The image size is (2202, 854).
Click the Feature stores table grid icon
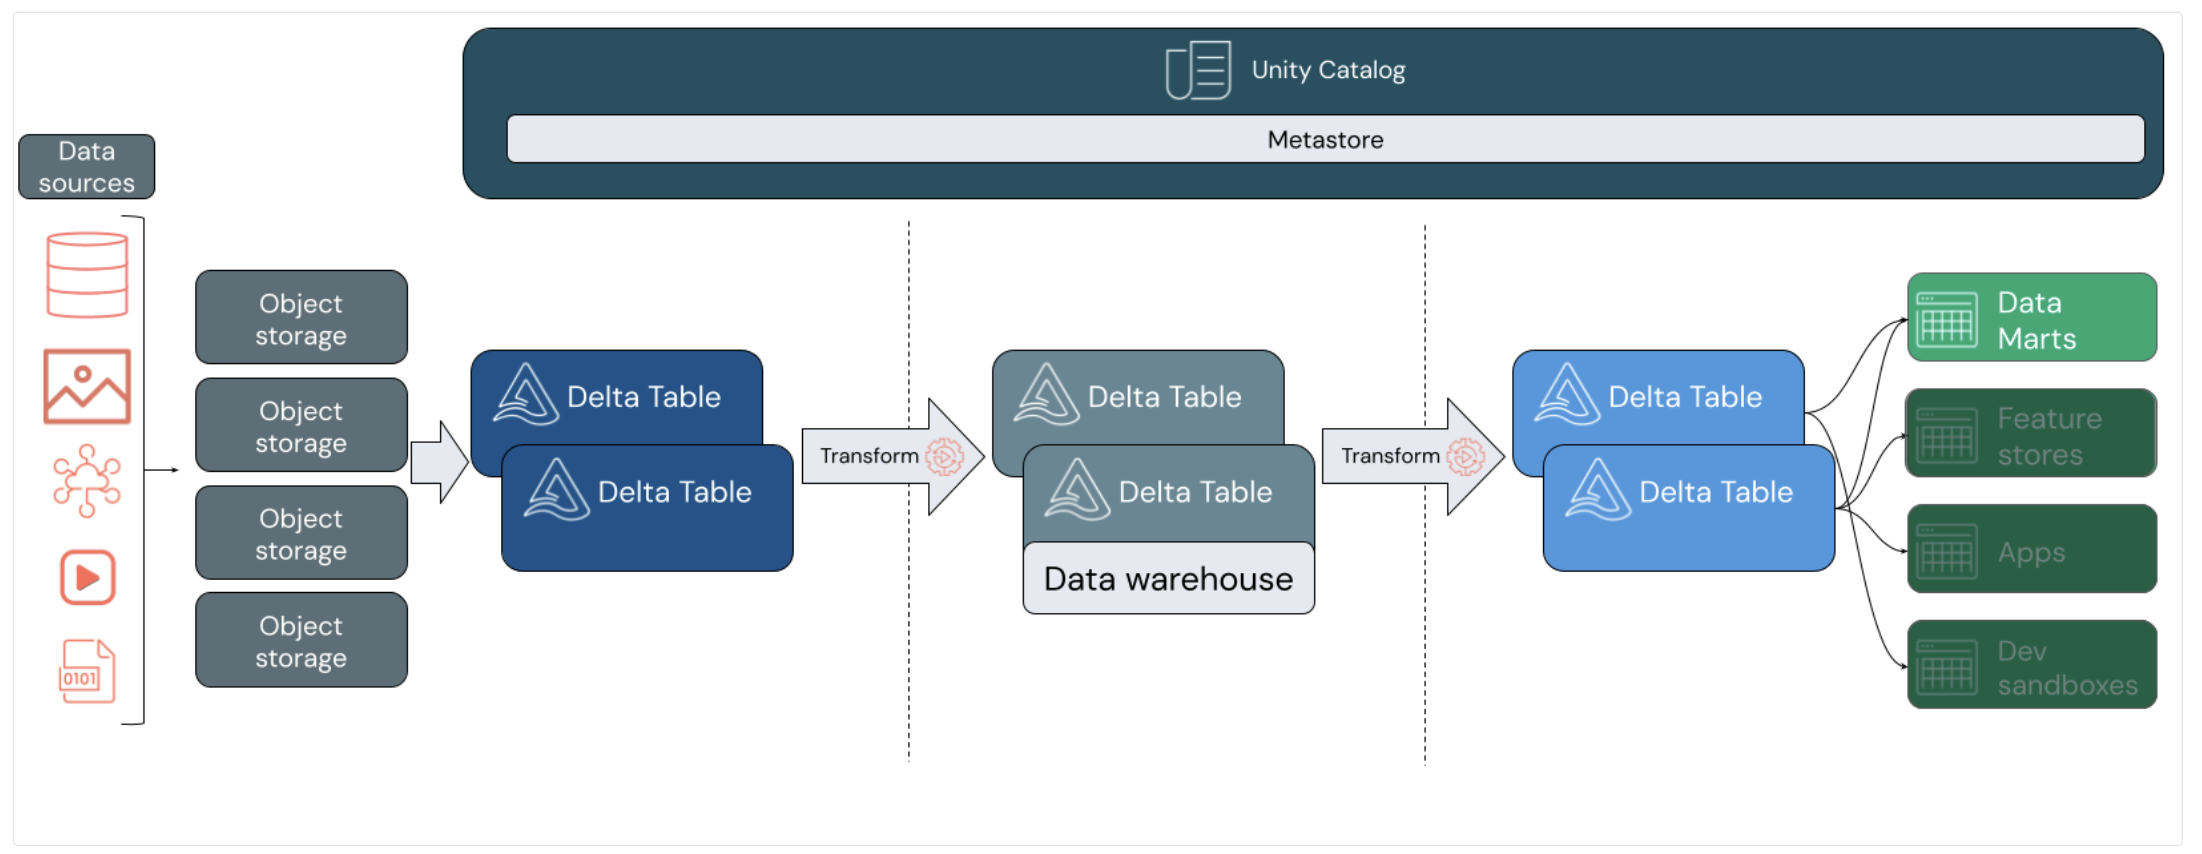point(1946,435)
